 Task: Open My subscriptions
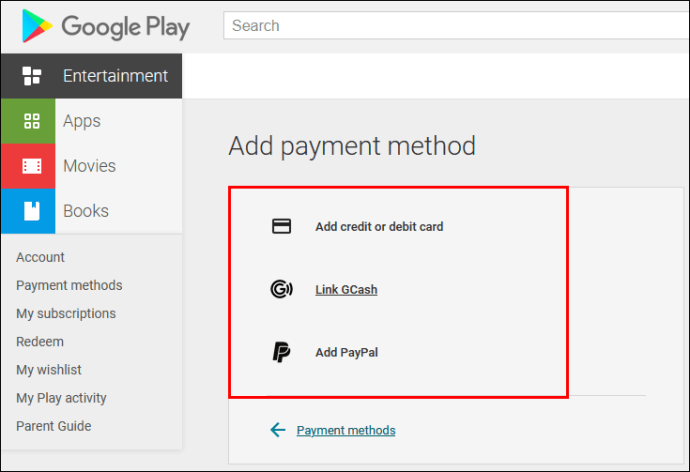tap(66, 313)
